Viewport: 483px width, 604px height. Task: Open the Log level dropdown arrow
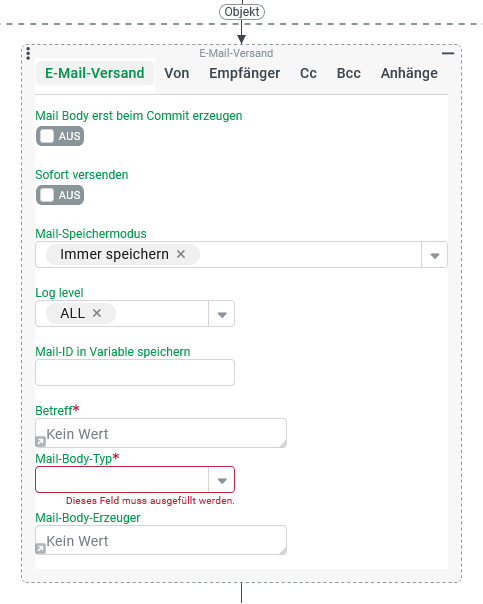point(221,314)
